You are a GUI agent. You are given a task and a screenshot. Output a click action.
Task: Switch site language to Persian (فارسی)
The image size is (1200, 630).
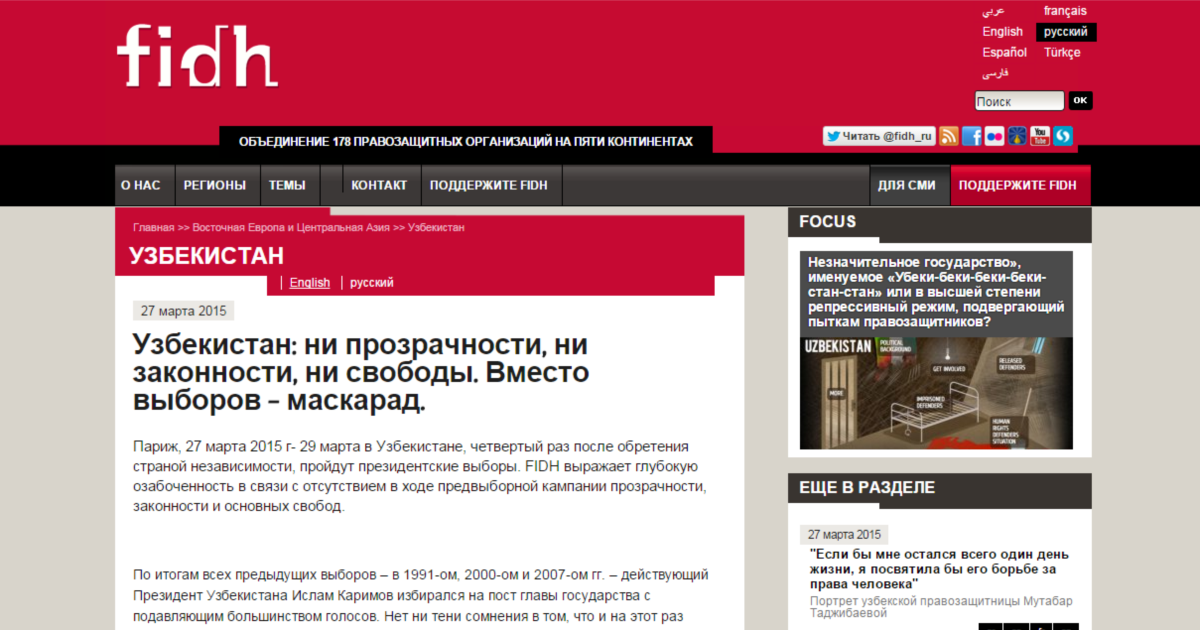tap(995, 73)
